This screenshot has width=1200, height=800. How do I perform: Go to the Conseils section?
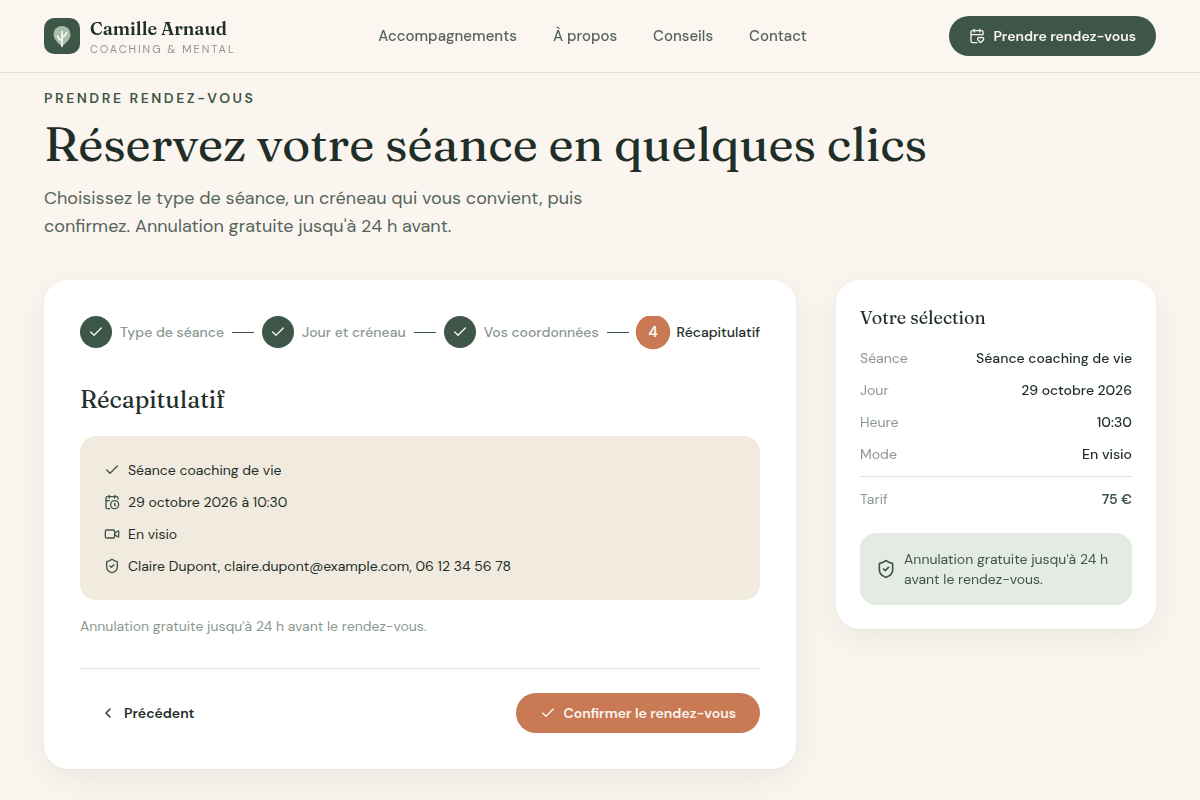683,36
